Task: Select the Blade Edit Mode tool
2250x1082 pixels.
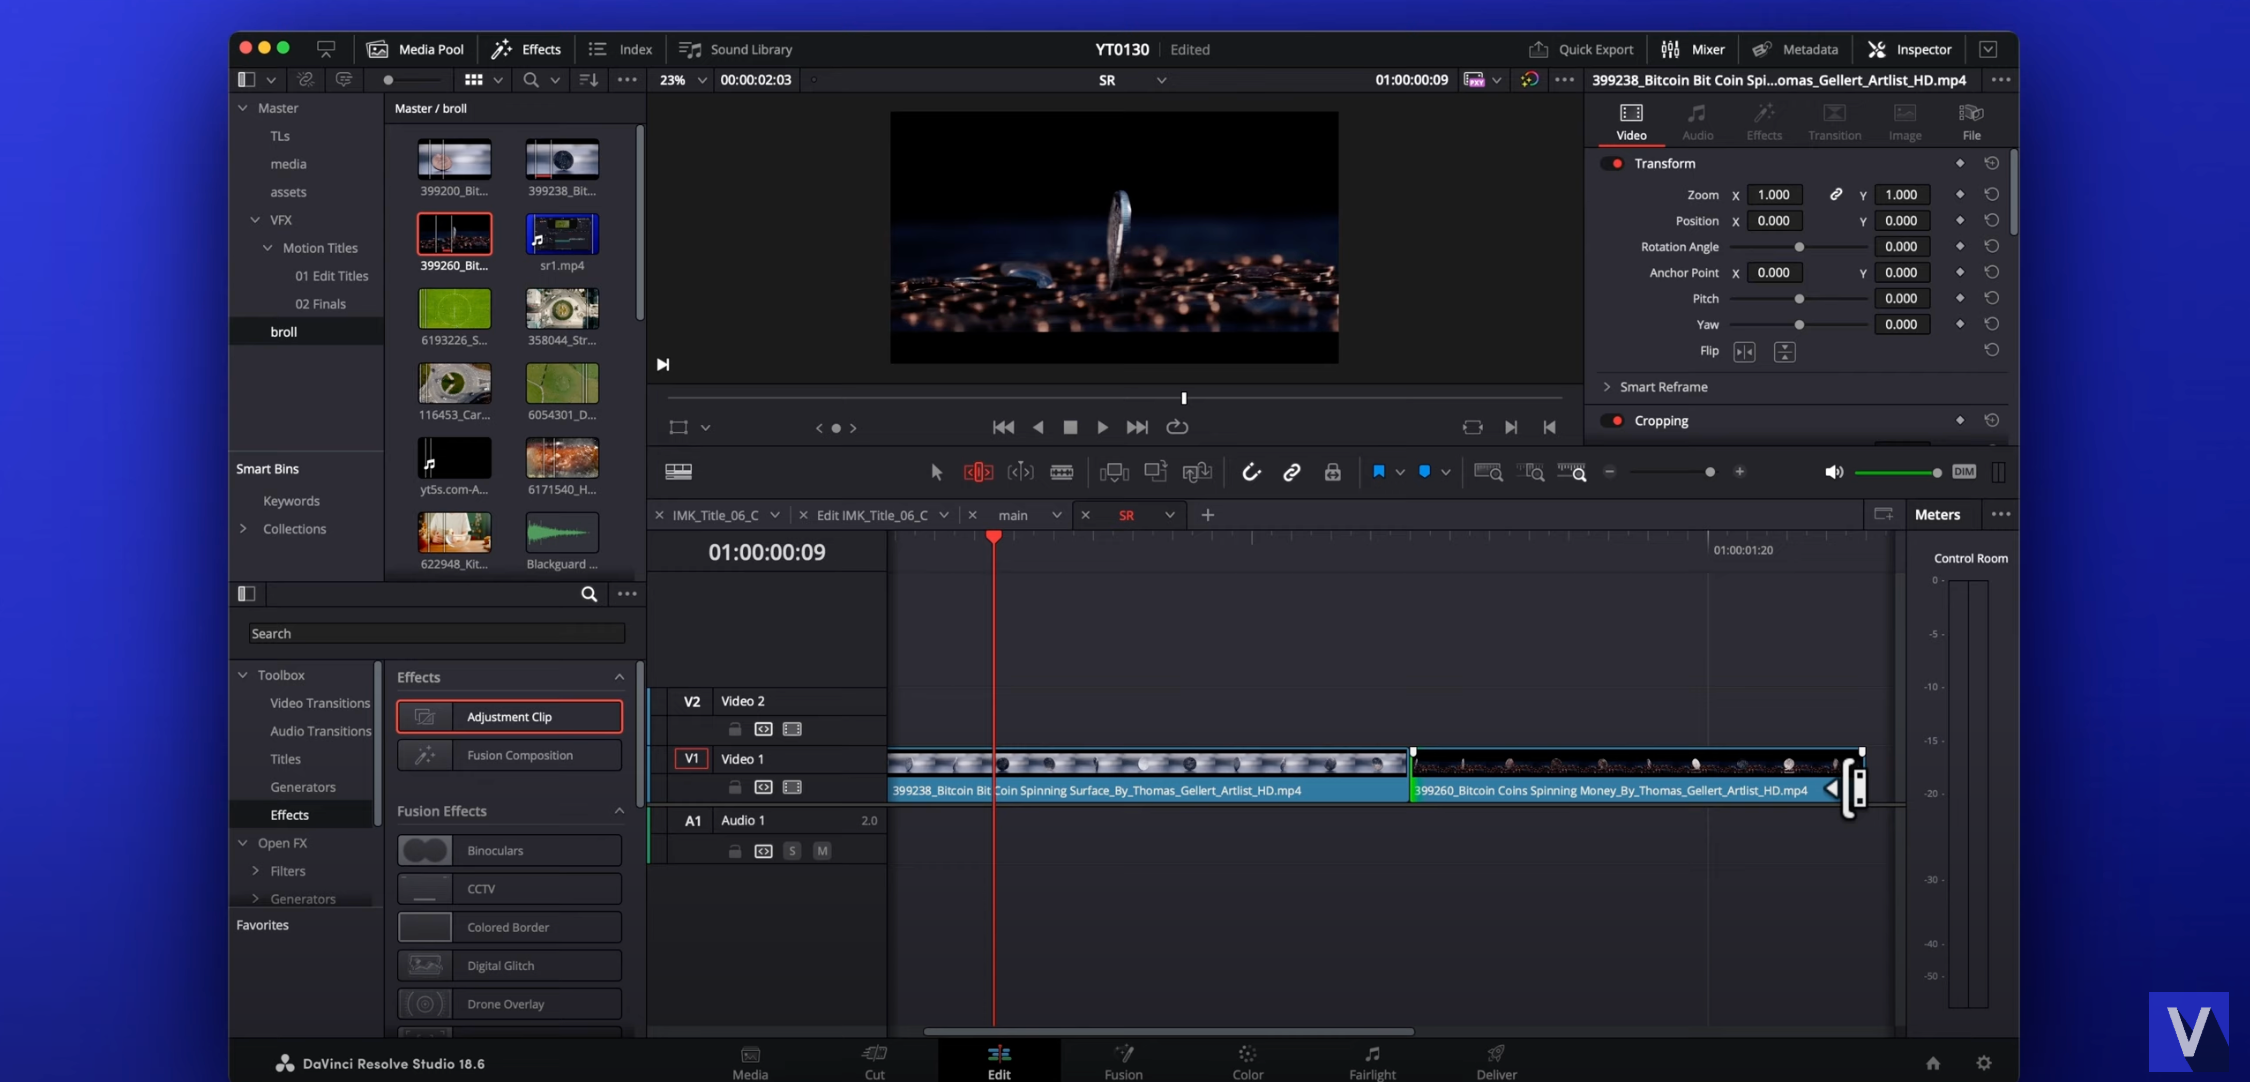Action: [x=1062, y=472]
